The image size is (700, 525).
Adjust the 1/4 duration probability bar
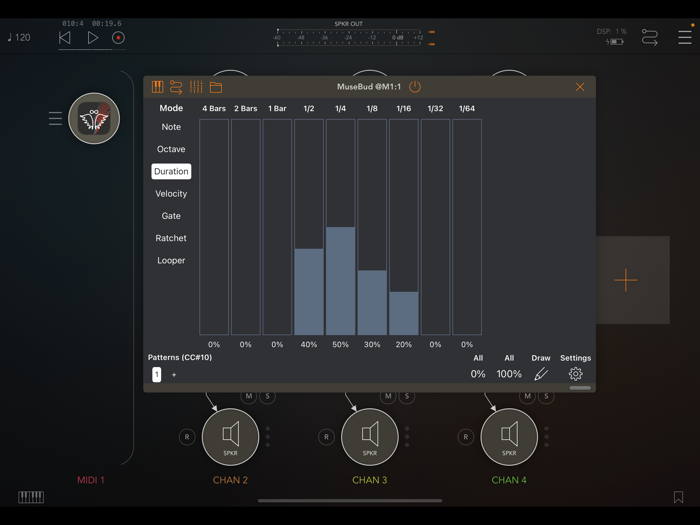click(341, 227)
